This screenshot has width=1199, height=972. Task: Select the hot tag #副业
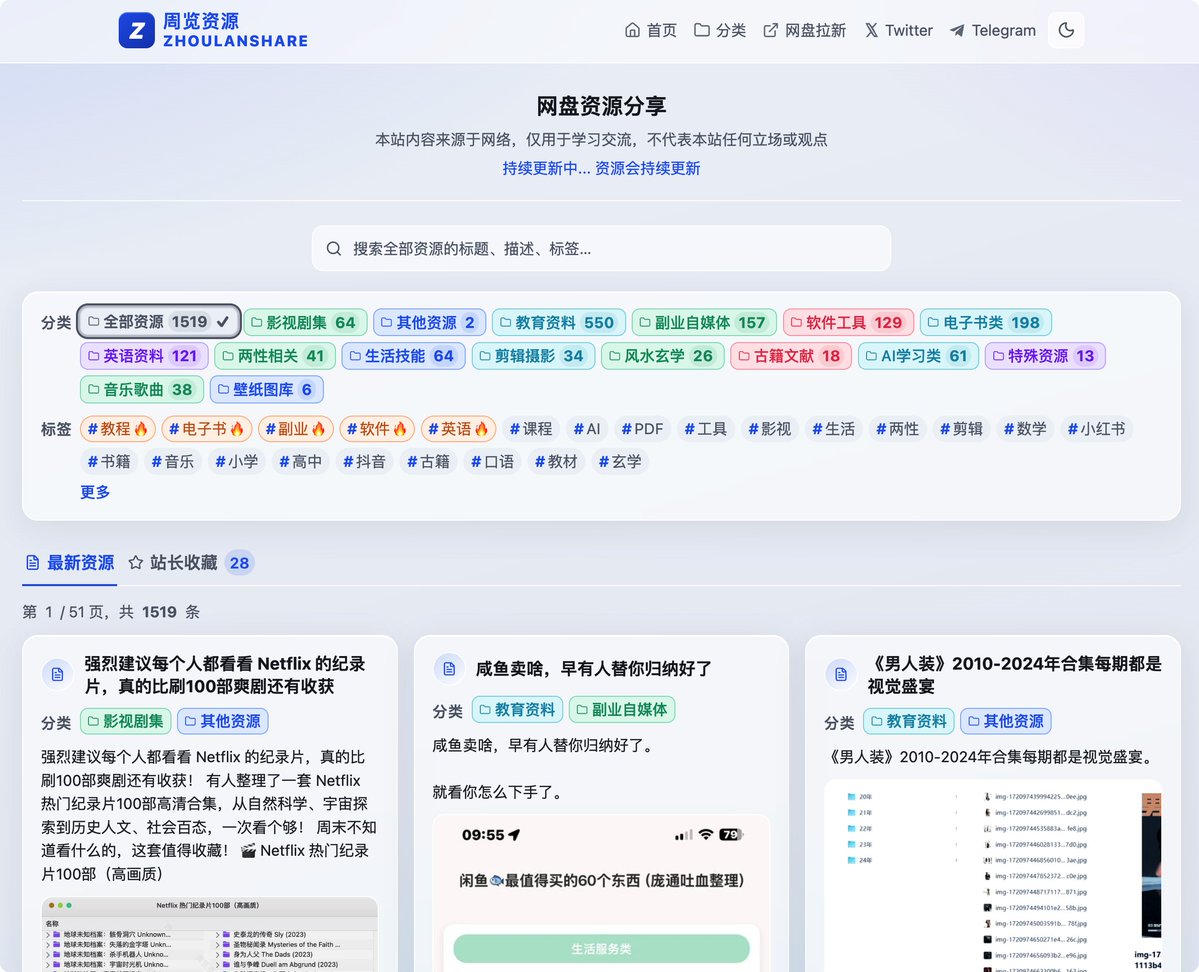295,429
